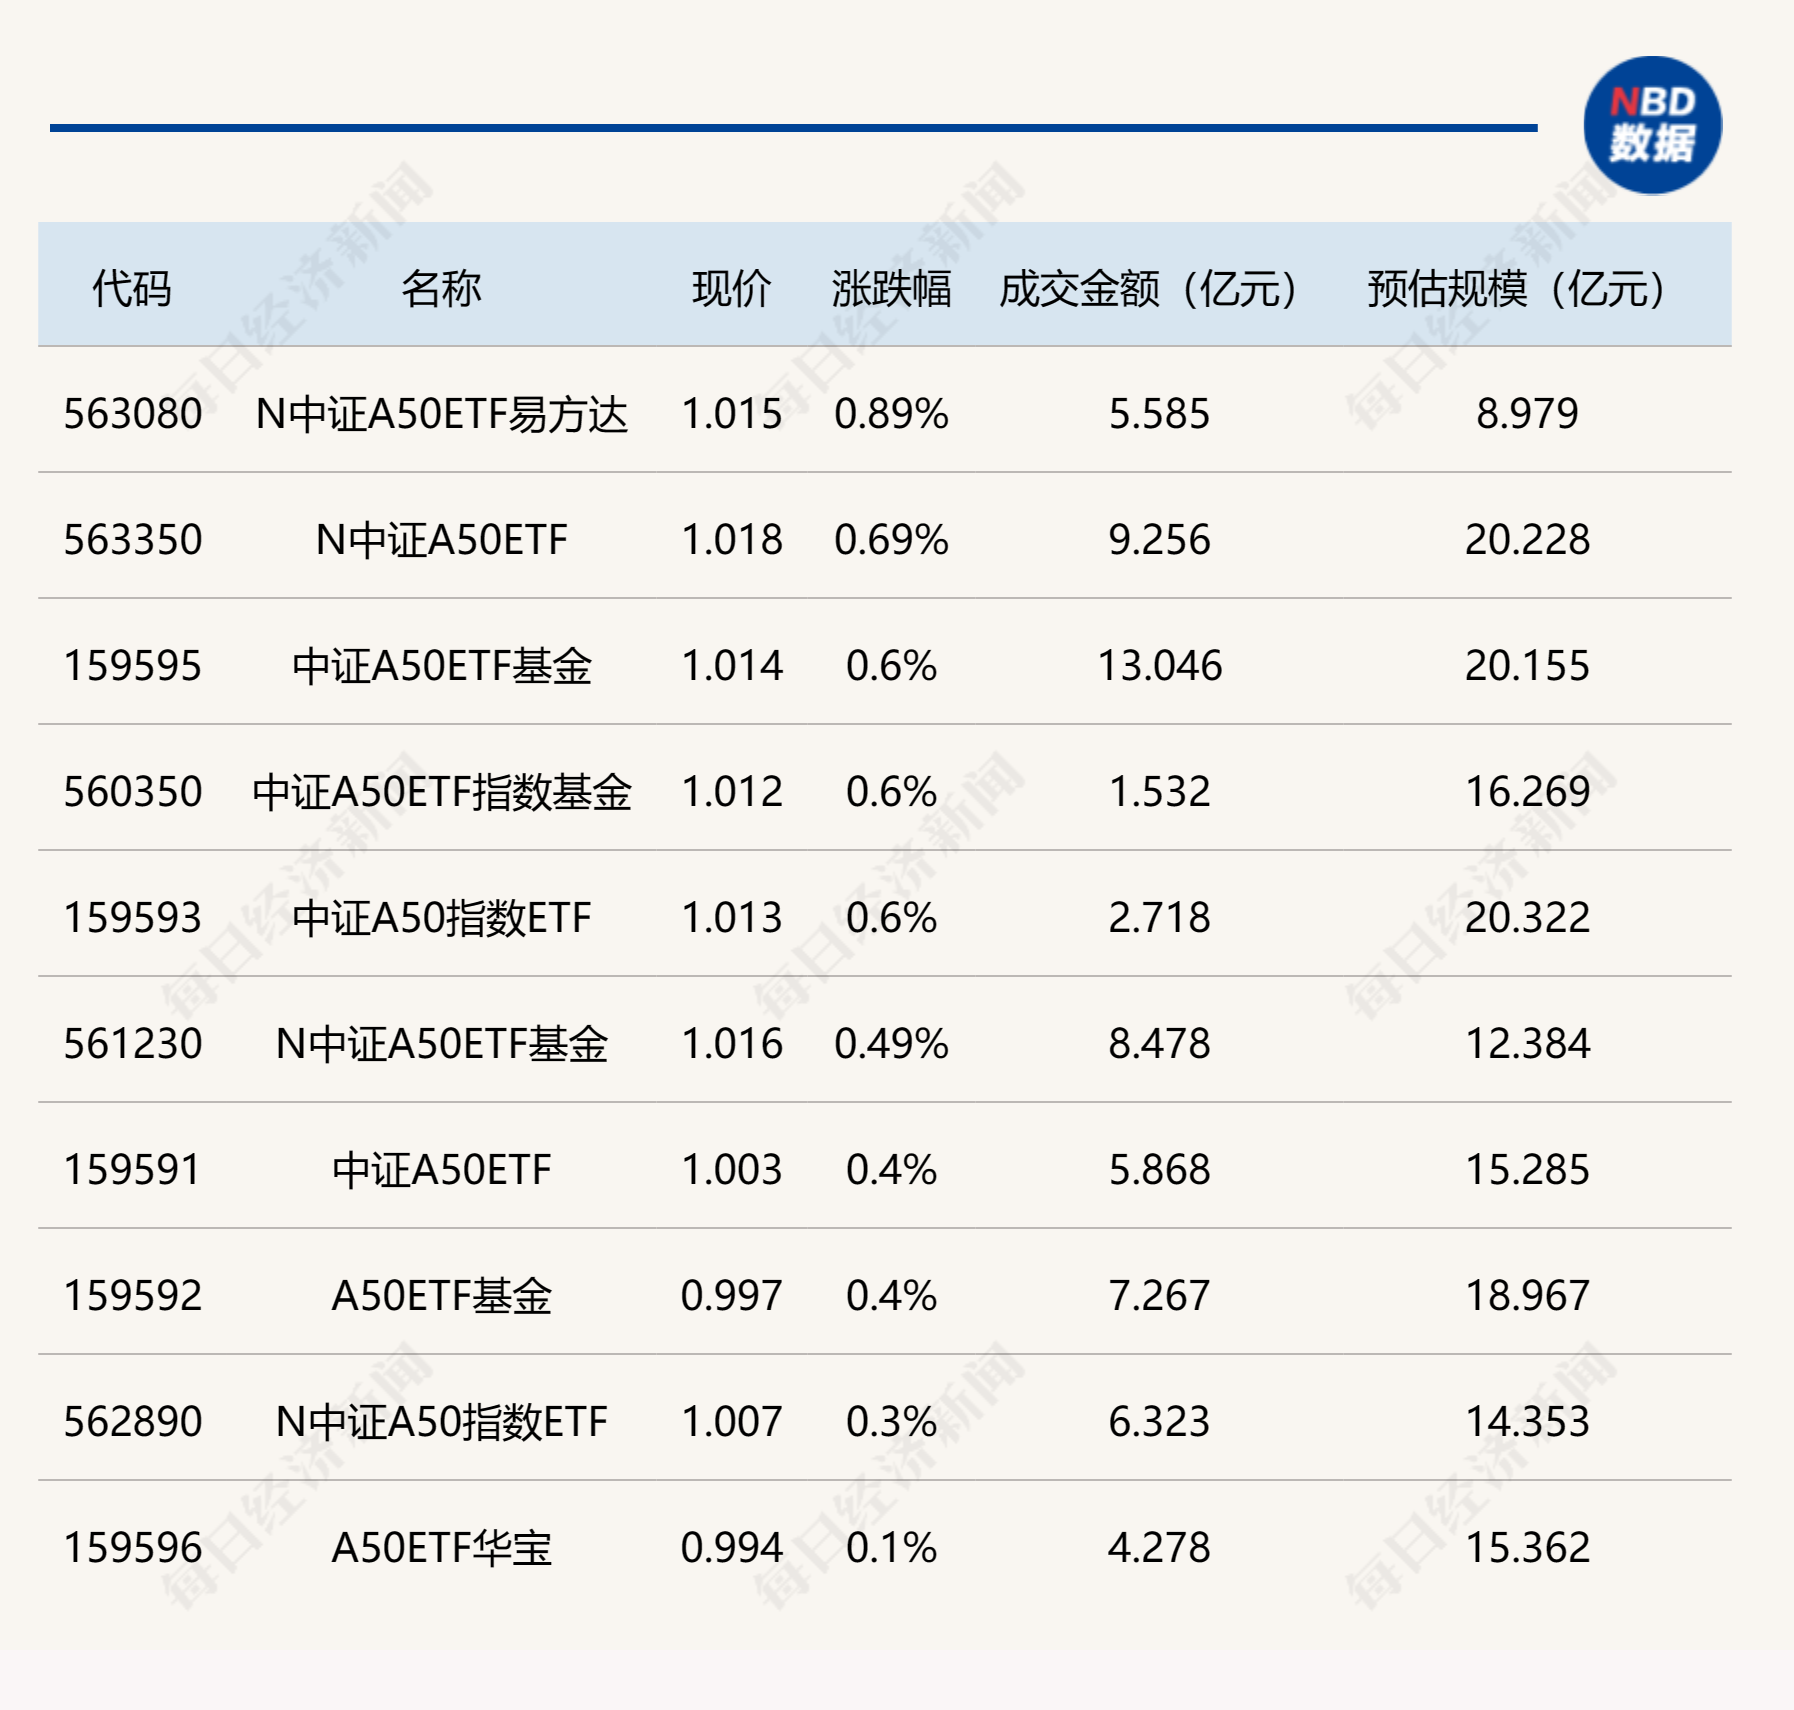This screenshot has width=1794, height=1710.
Task: Click the 现价 column header
Action: tap(731, 289)
